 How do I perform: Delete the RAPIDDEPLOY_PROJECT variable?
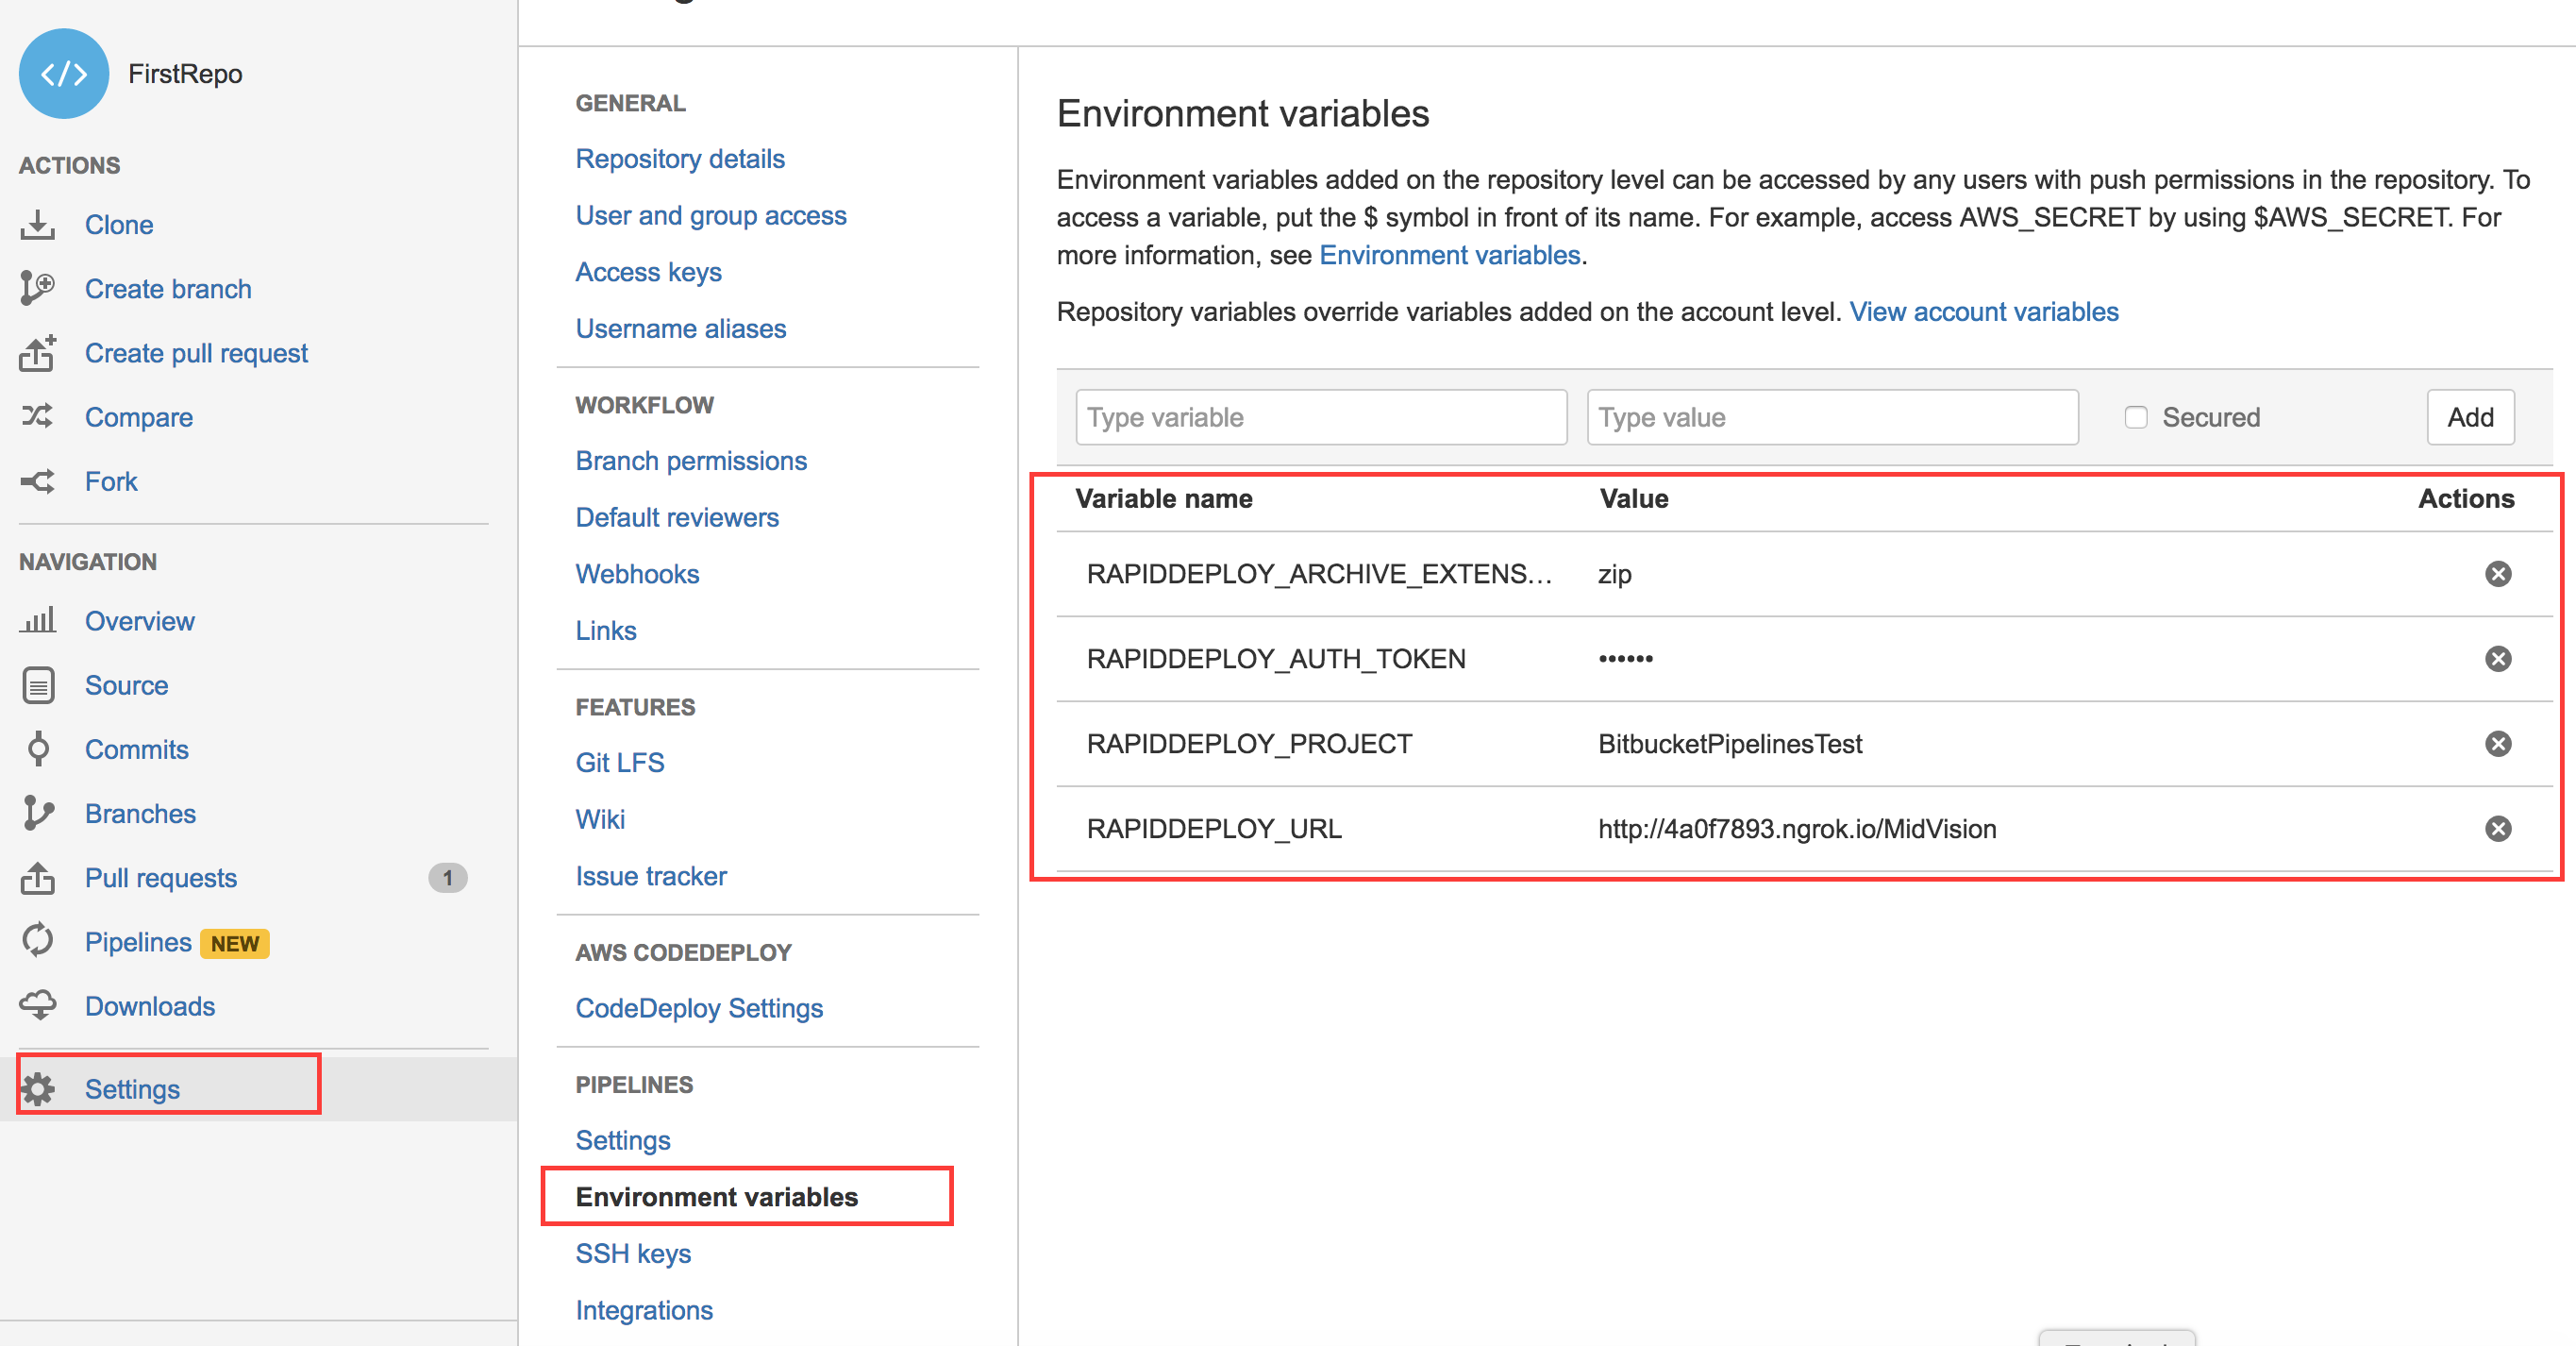pos(2499,743)
